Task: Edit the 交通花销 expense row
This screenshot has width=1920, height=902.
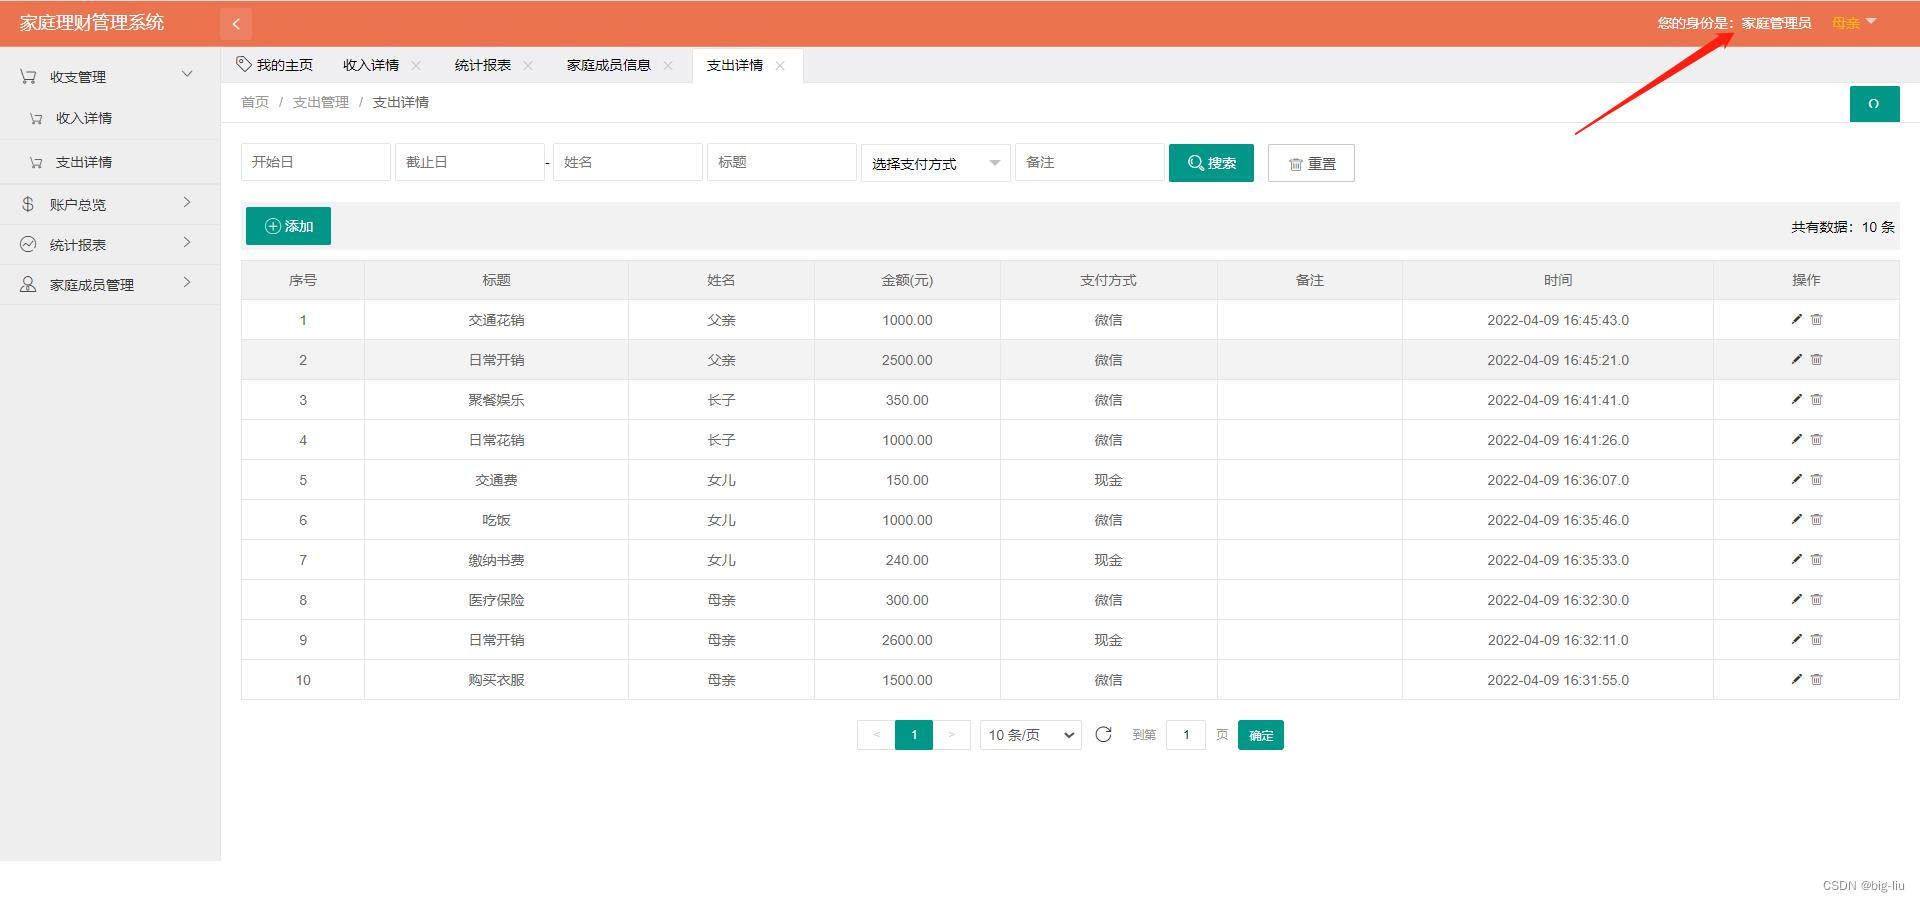Action: pyautogui.click(x=1796, y=319)
